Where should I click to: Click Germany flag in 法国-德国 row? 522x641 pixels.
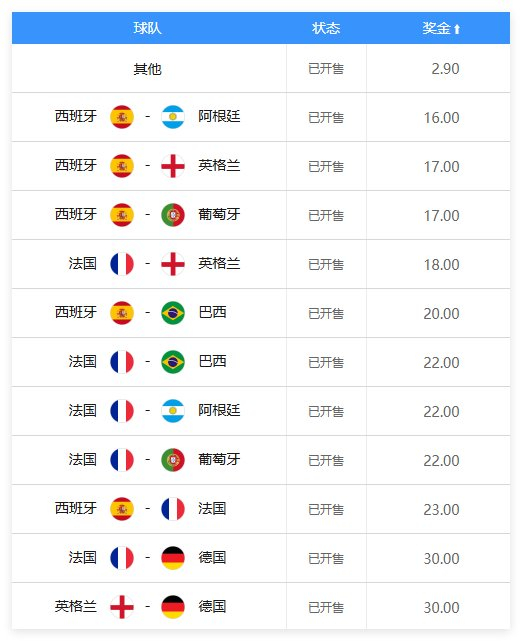173,558
